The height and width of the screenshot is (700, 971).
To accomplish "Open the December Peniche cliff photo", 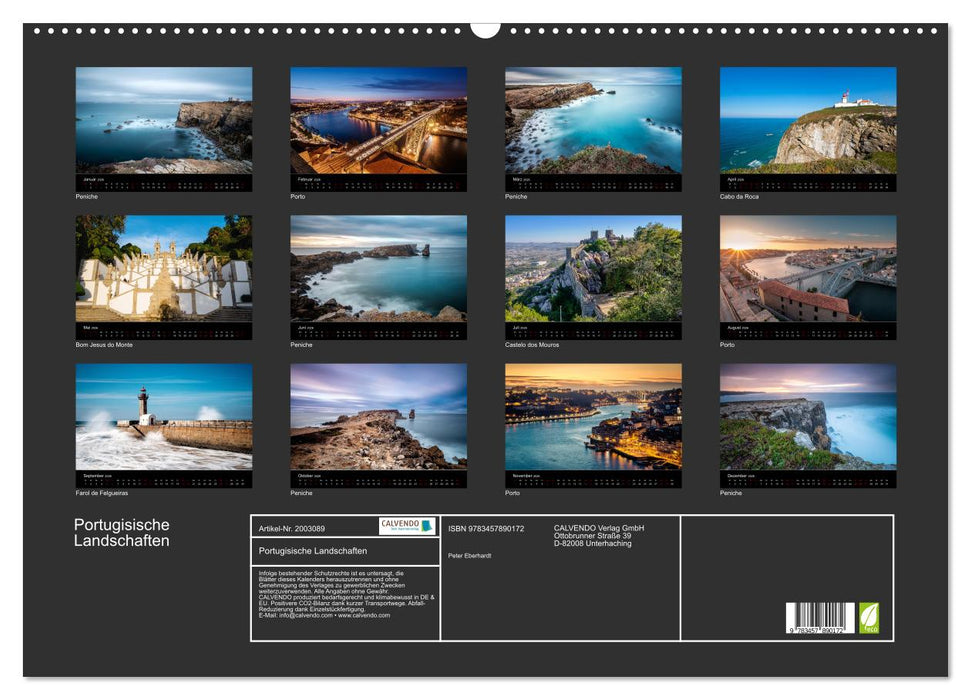I will click(x=808, y=417).
